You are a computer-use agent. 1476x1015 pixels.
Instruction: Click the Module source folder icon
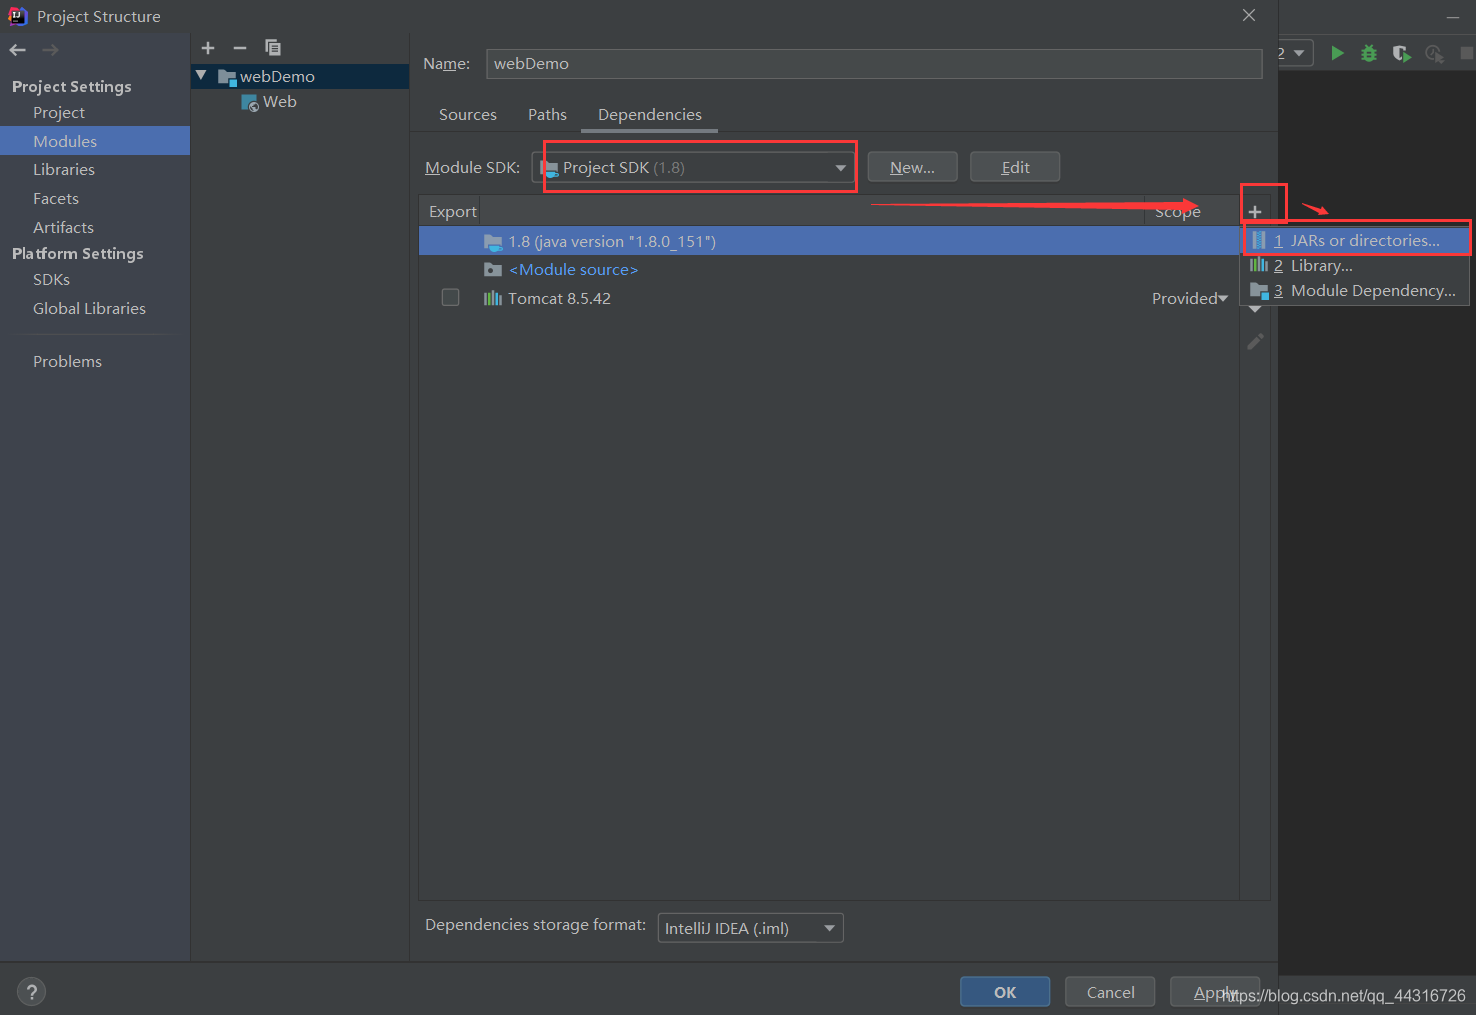(x=493, y=270)
